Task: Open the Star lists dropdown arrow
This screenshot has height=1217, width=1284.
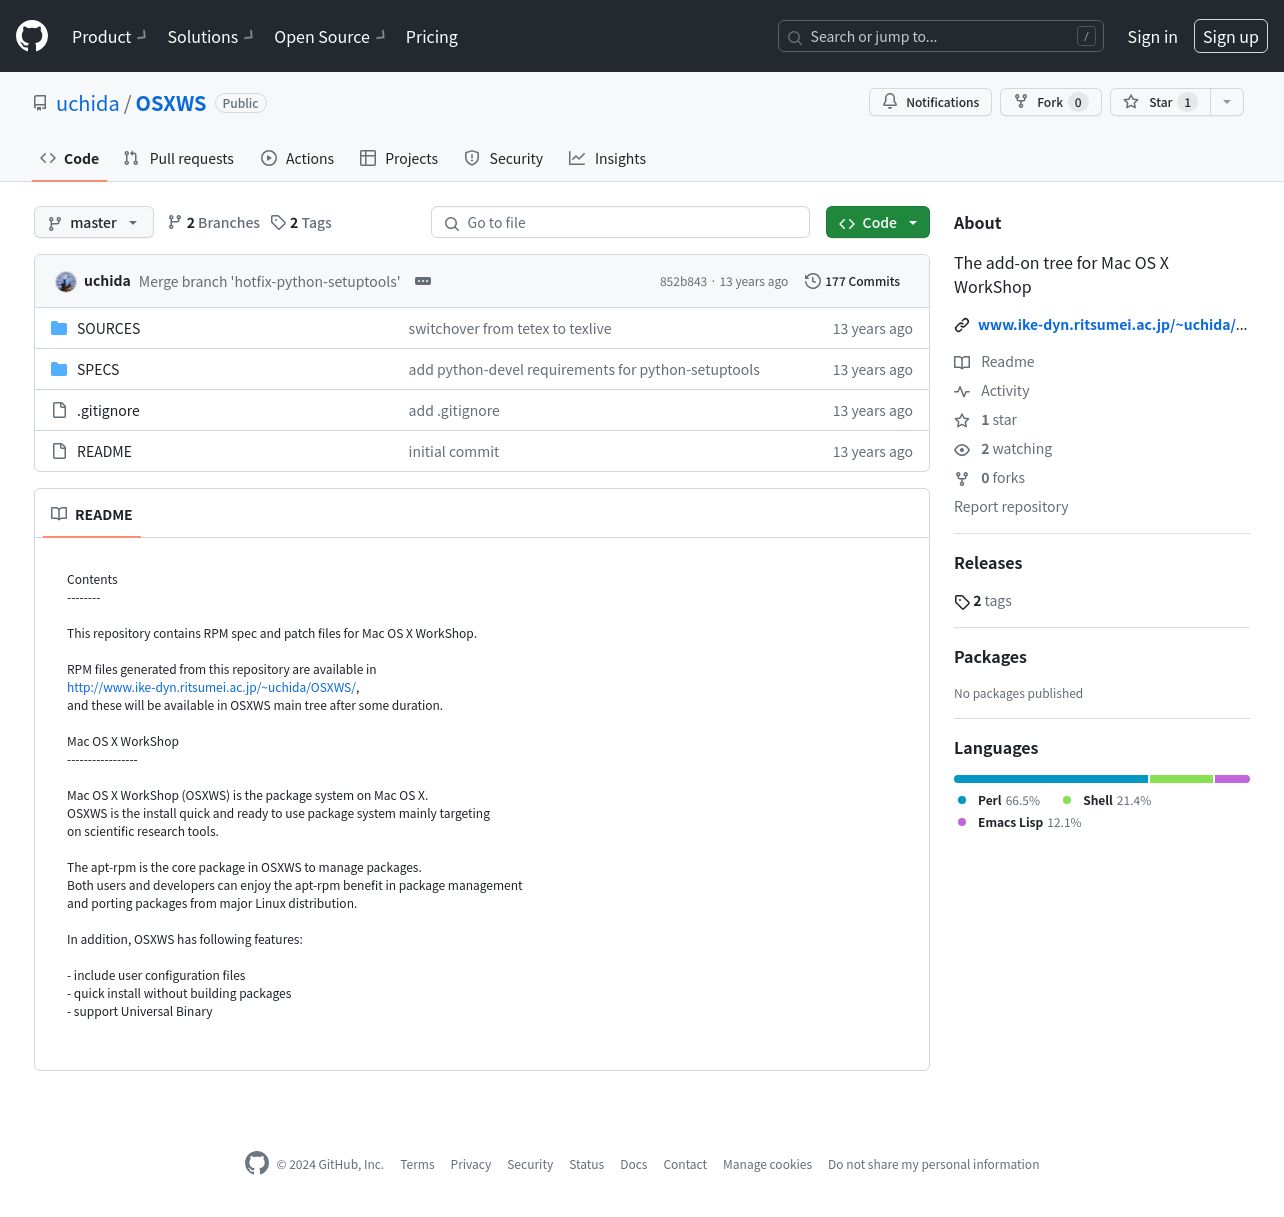Action: pos(1227,102)
